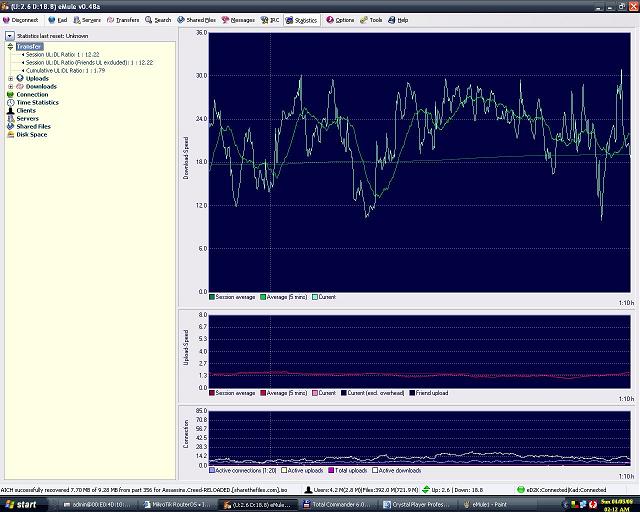
Task: Open eMule Options
Action: (x=341, y=19)
